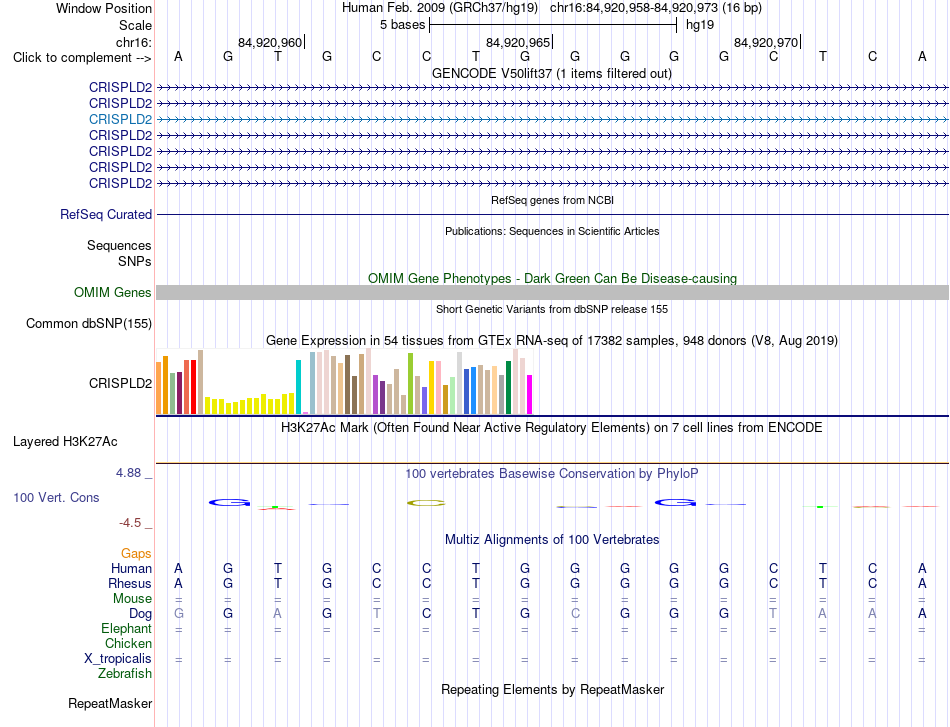Viewport: 950px width, 727px height.
Task: Click the X_tropicalis species label
Action: tap(118, 659)
